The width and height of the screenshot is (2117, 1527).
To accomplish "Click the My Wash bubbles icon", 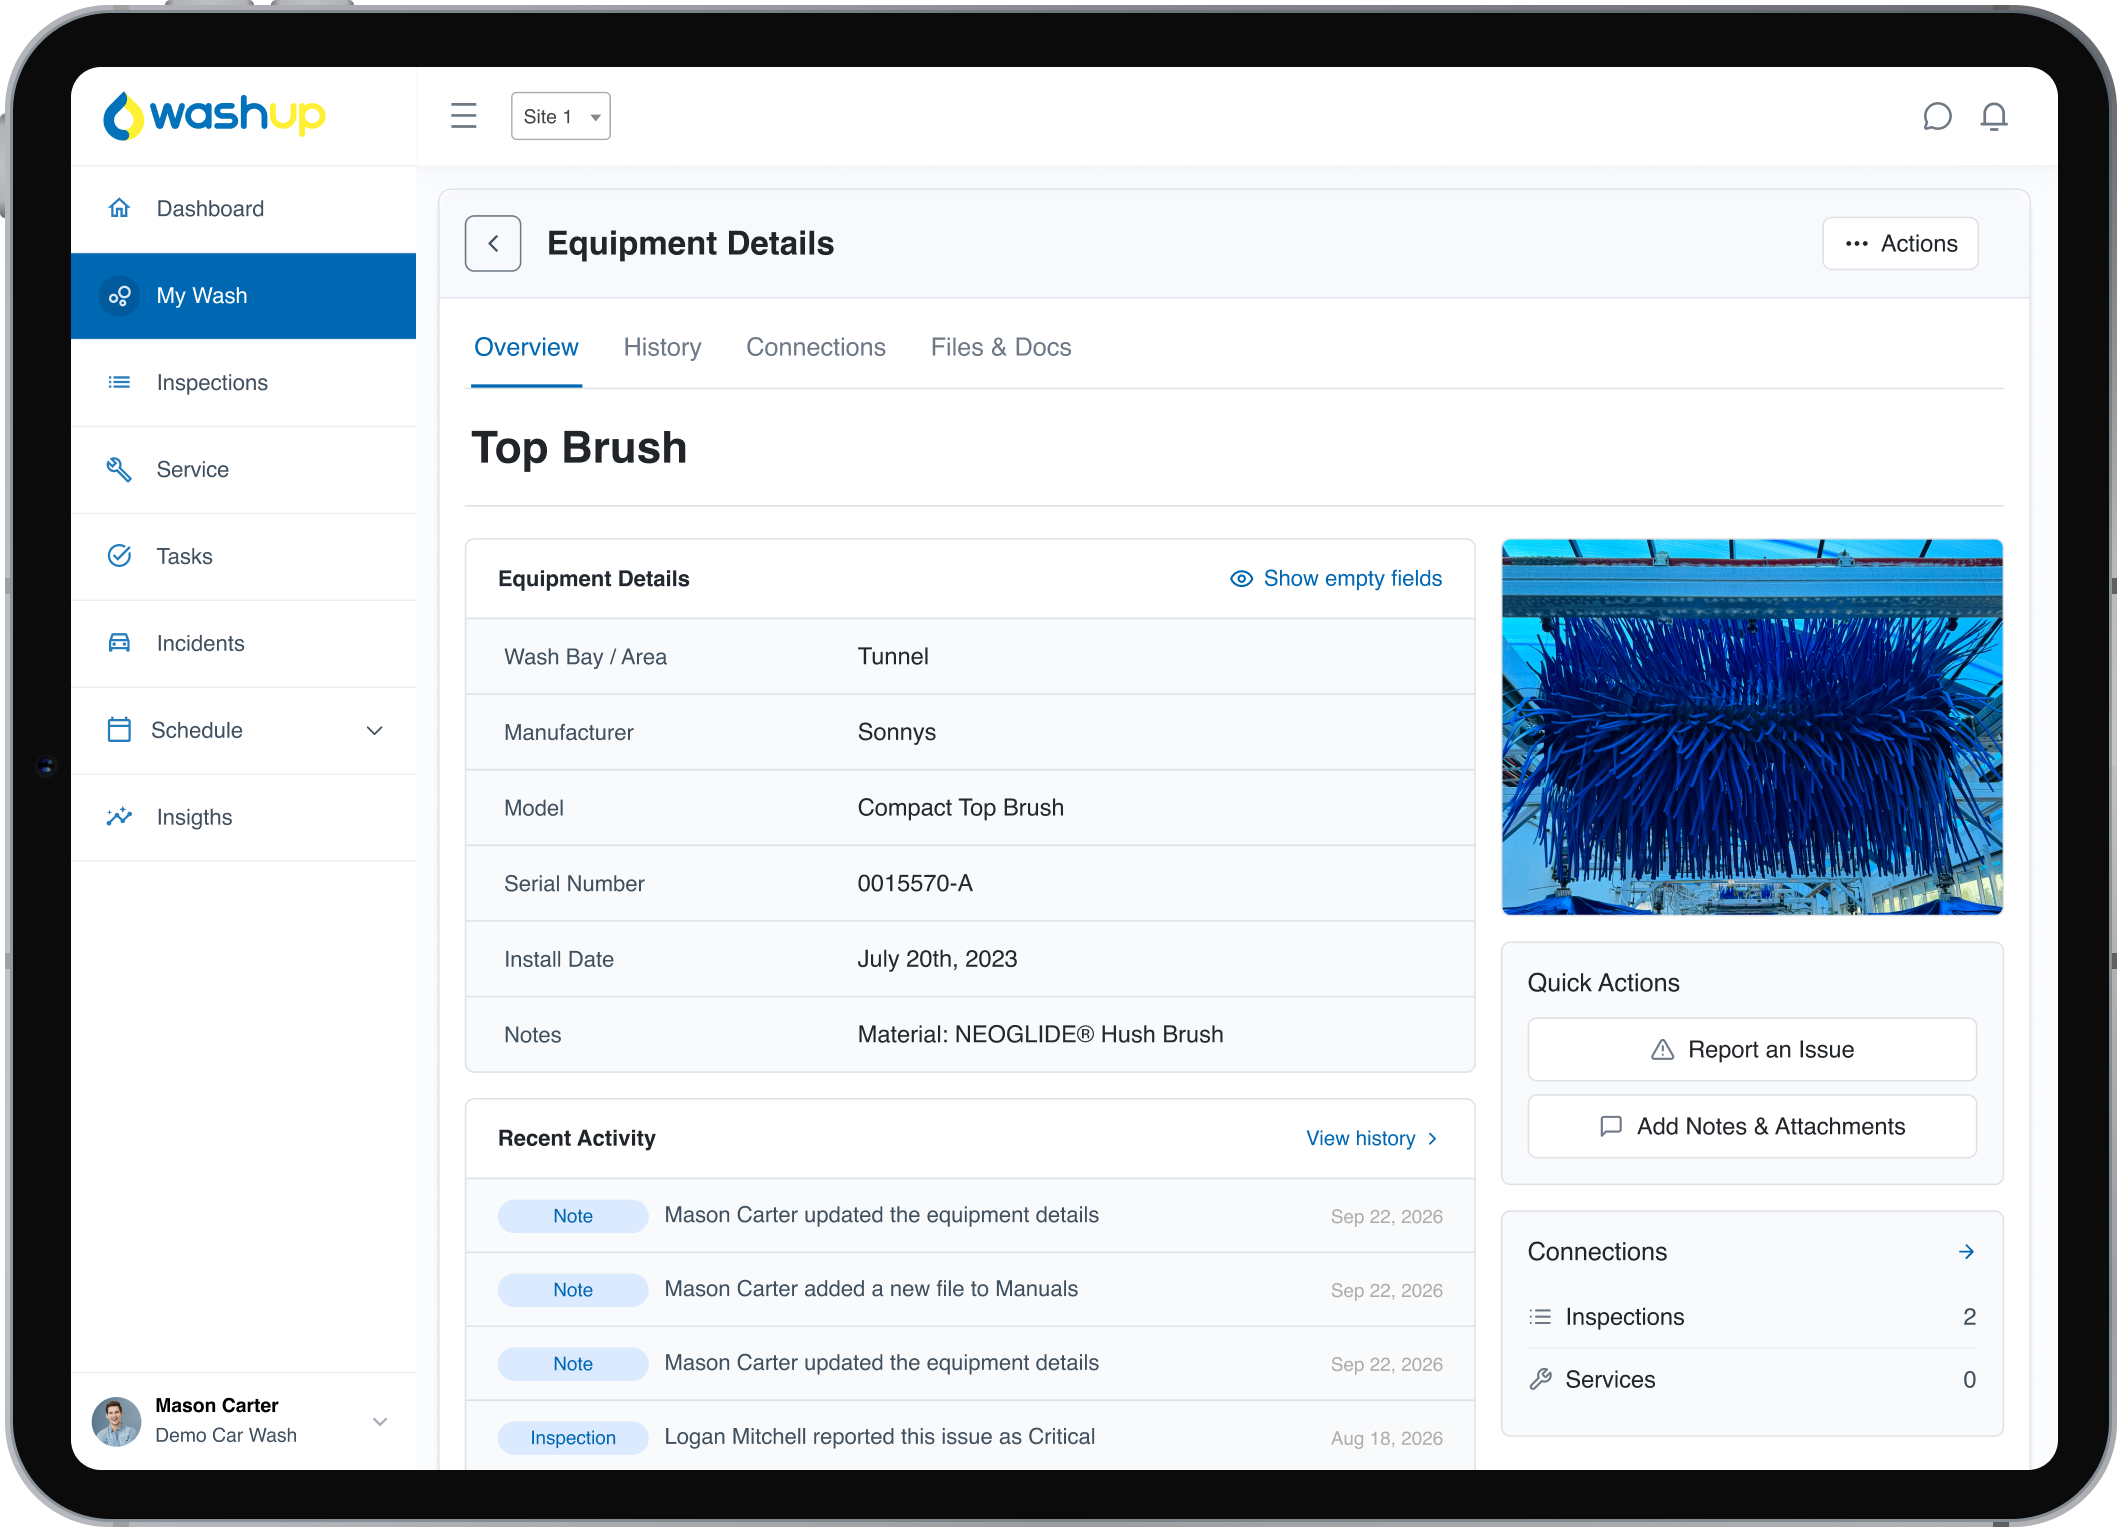I will (x=120, y=296).
